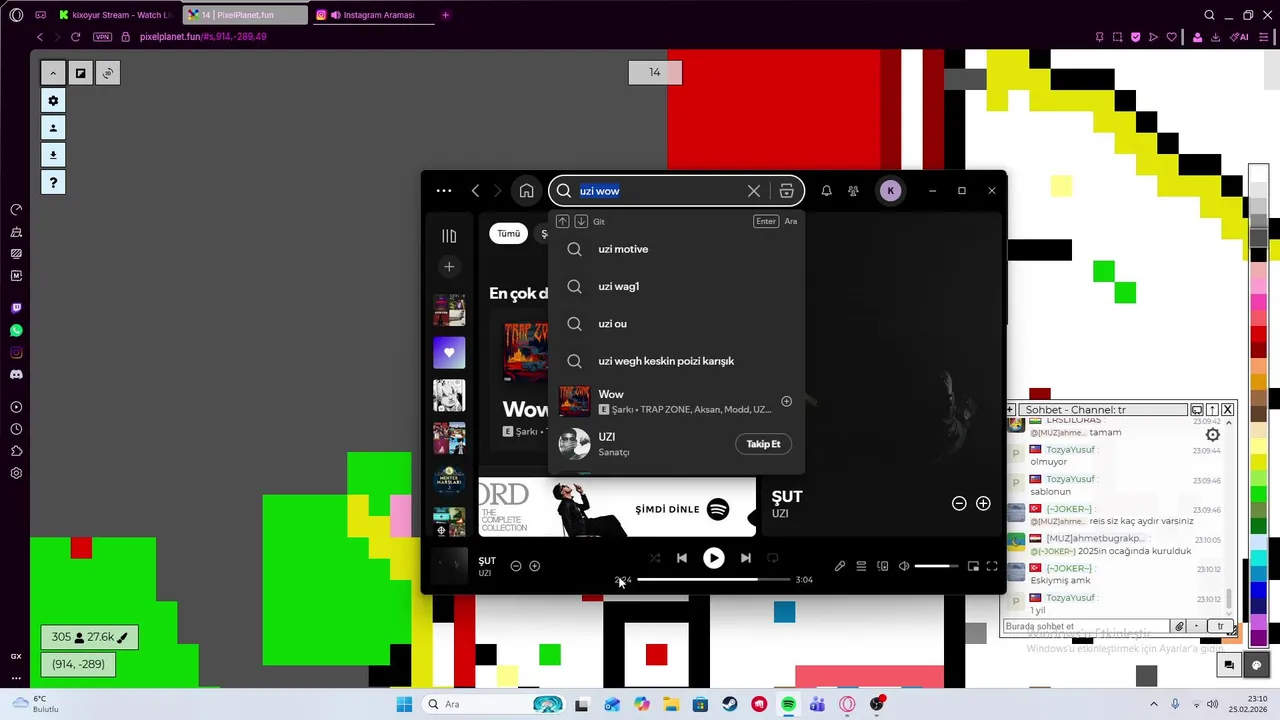Add ŞUT to Liked Songs in player bar
1280x720 pixels.
pos(535,566)
